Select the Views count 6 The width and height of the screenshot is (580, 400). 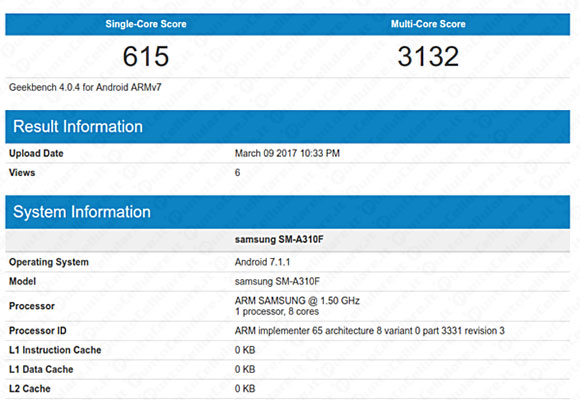point(237,172)
